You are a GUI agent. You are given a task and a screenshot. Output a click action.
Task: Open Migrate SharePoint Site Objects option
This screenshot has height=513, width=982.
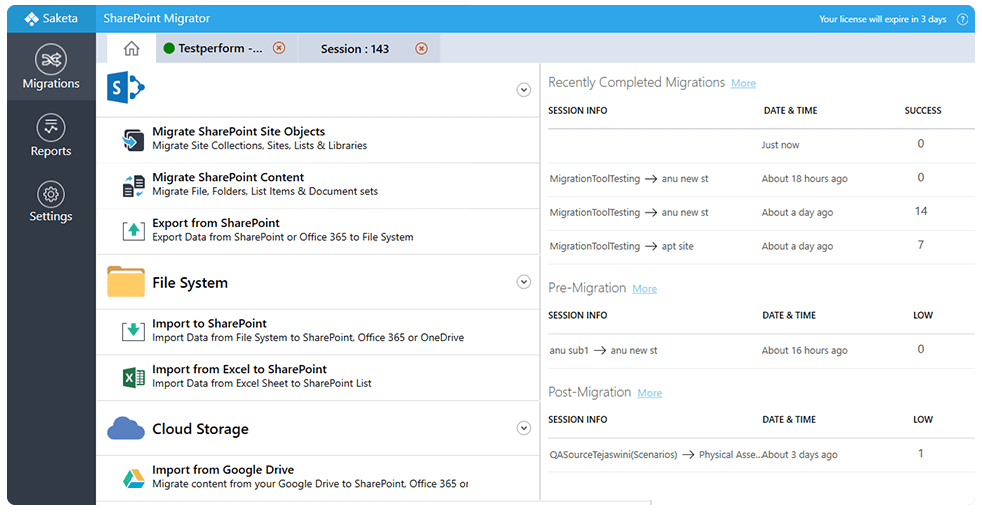(x=318, y=140)
